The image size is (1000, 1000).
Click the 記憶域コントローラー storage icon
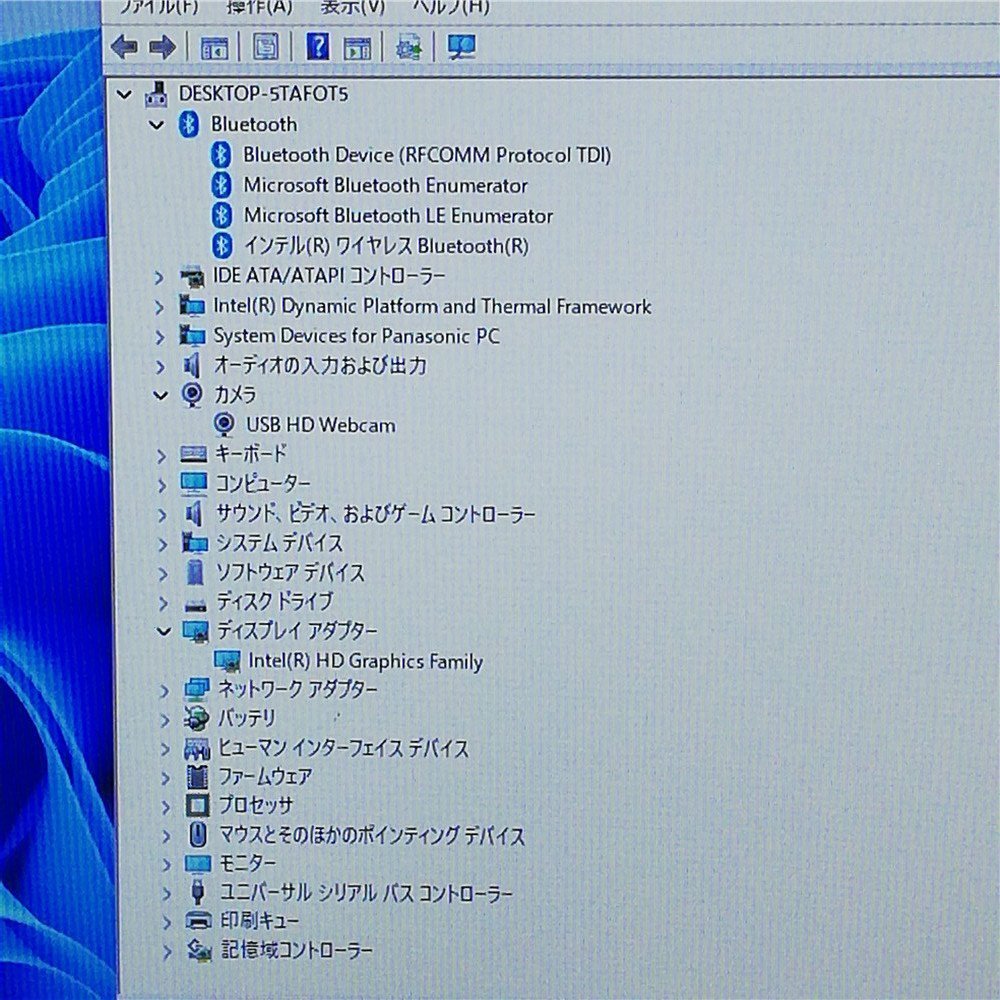pyautogui.click(x=199, y=952)
